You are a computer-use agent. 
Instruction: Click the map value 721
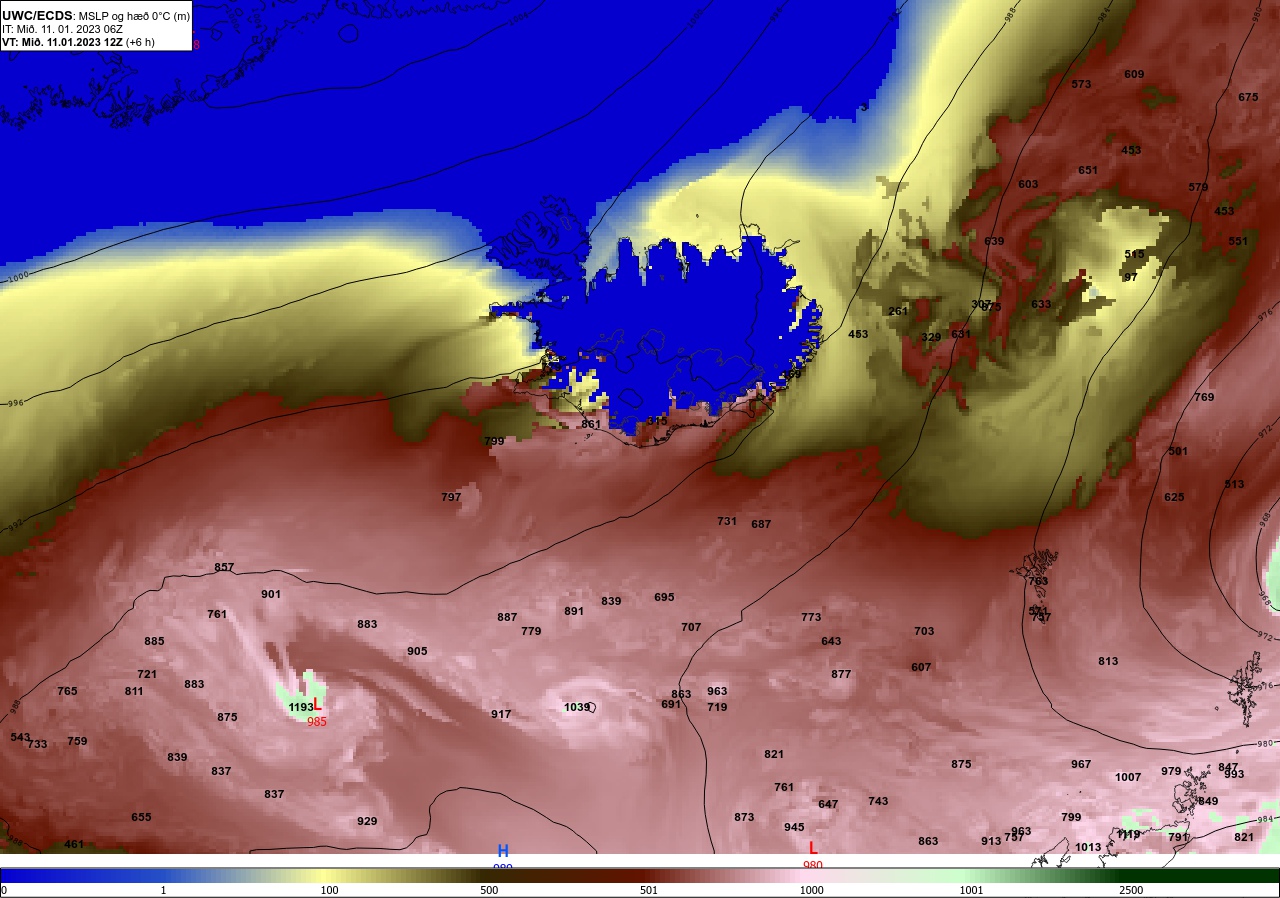pos(147,674)
